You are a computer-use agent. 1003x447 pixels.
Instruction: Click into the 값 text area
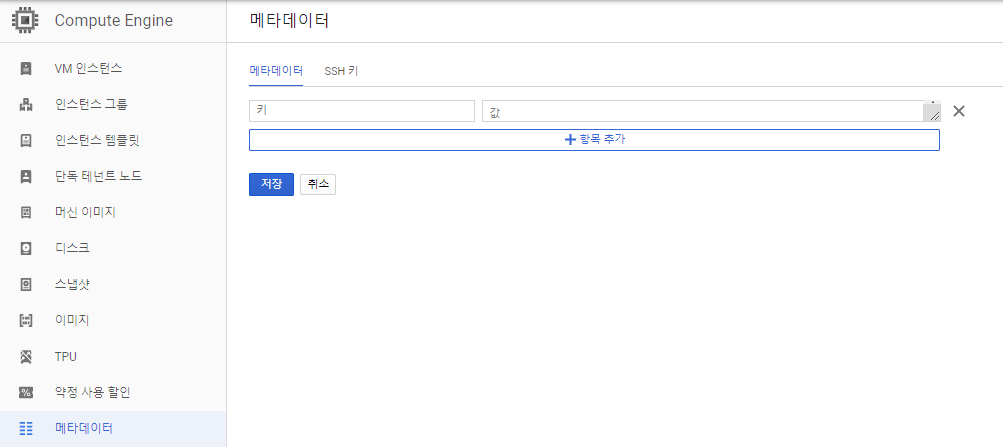tap(711, 111)
